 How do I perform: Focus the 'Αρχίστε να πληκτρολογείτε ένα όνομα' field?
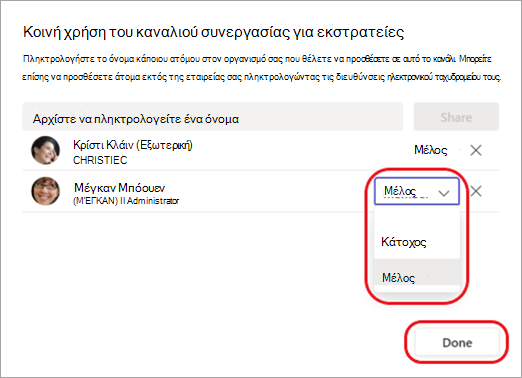(213, 117)
